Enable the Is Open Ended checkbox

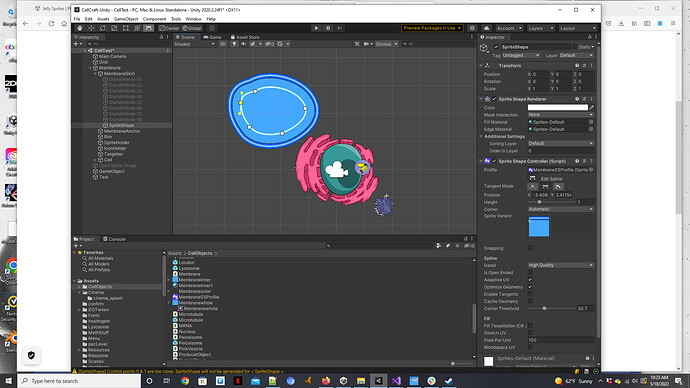coord(530,272)
